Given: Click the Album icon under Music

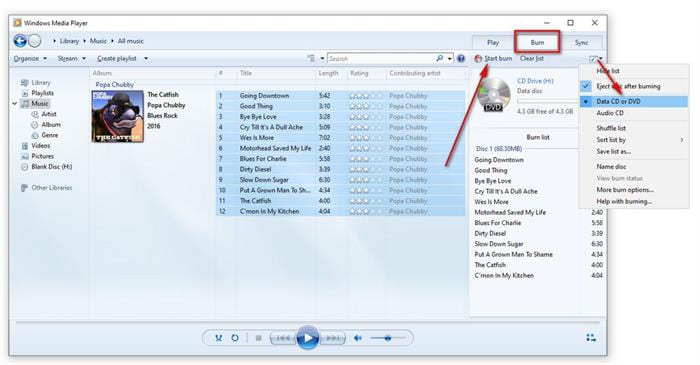Looking at the screenshot, I should point(35,125).
